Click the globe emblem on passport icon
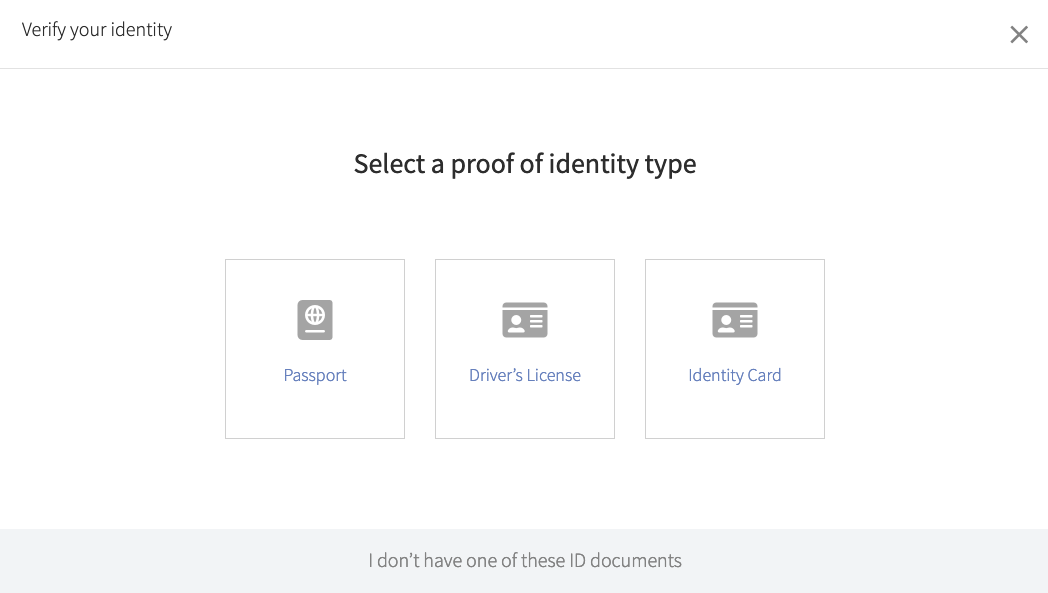The height and width of the screenshot is (593, 1048). 315,314
